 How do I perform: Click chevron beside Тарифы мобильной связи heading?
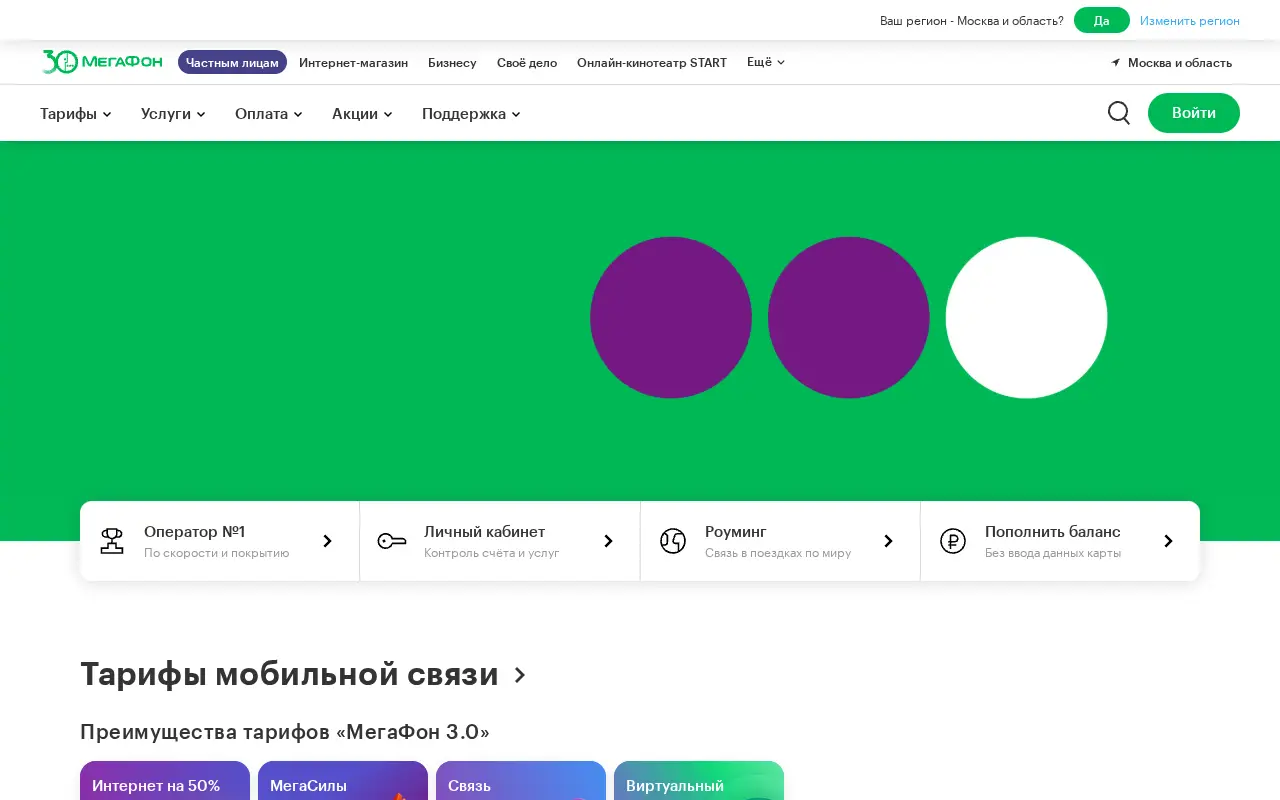(x=520, y=675)
